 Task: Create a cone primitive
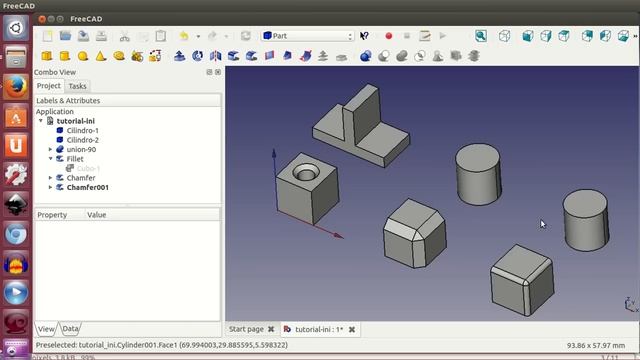point(101,56)
